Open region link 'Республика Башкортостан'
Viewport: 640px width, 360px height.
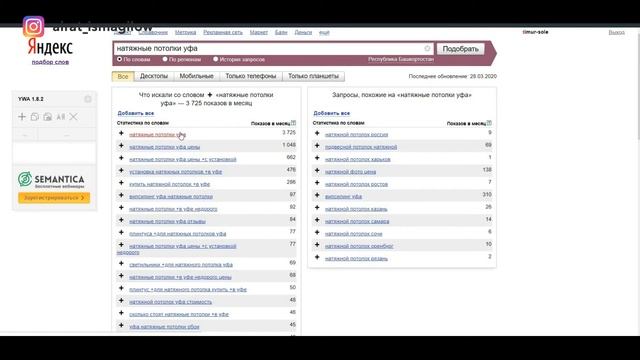click(401, 60)
